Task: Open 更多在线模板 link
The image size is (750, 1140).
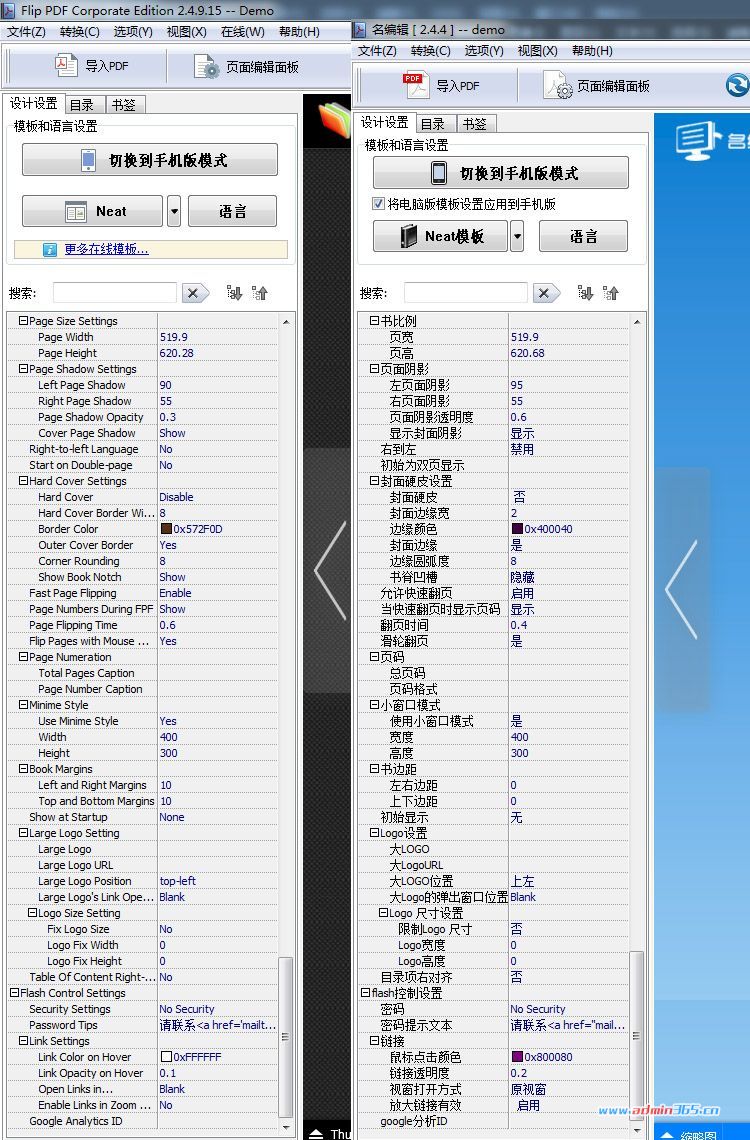Action: 106,249
